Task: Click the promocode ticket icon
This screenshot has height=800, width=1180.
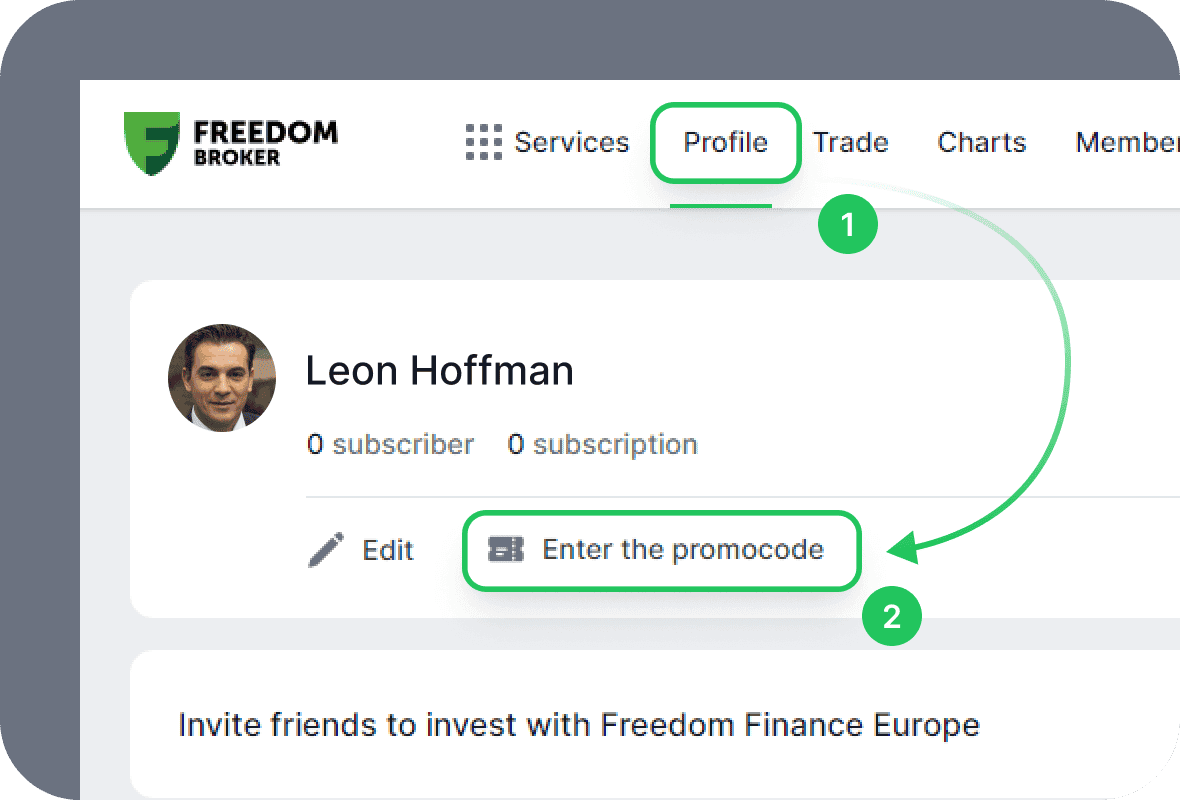Action: 505,549
